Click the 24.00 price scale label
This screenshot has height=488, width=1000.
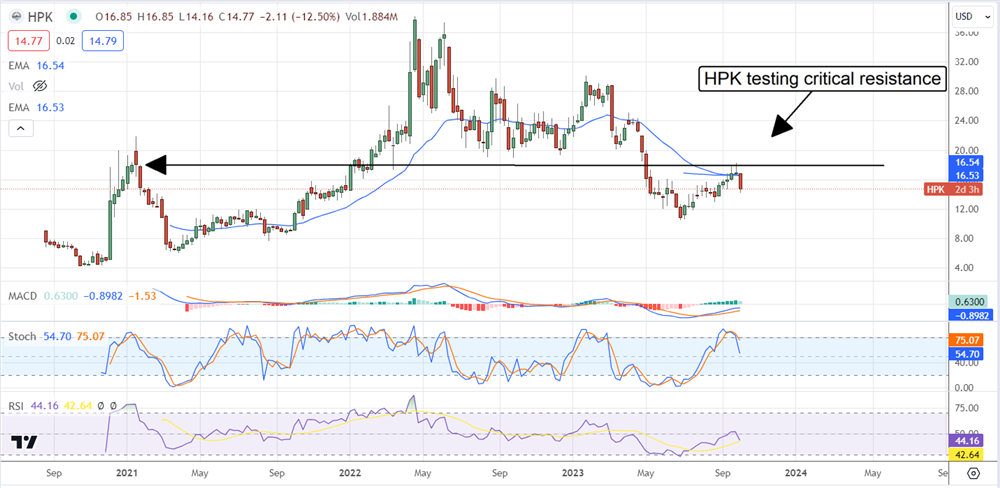click(967, 121)
